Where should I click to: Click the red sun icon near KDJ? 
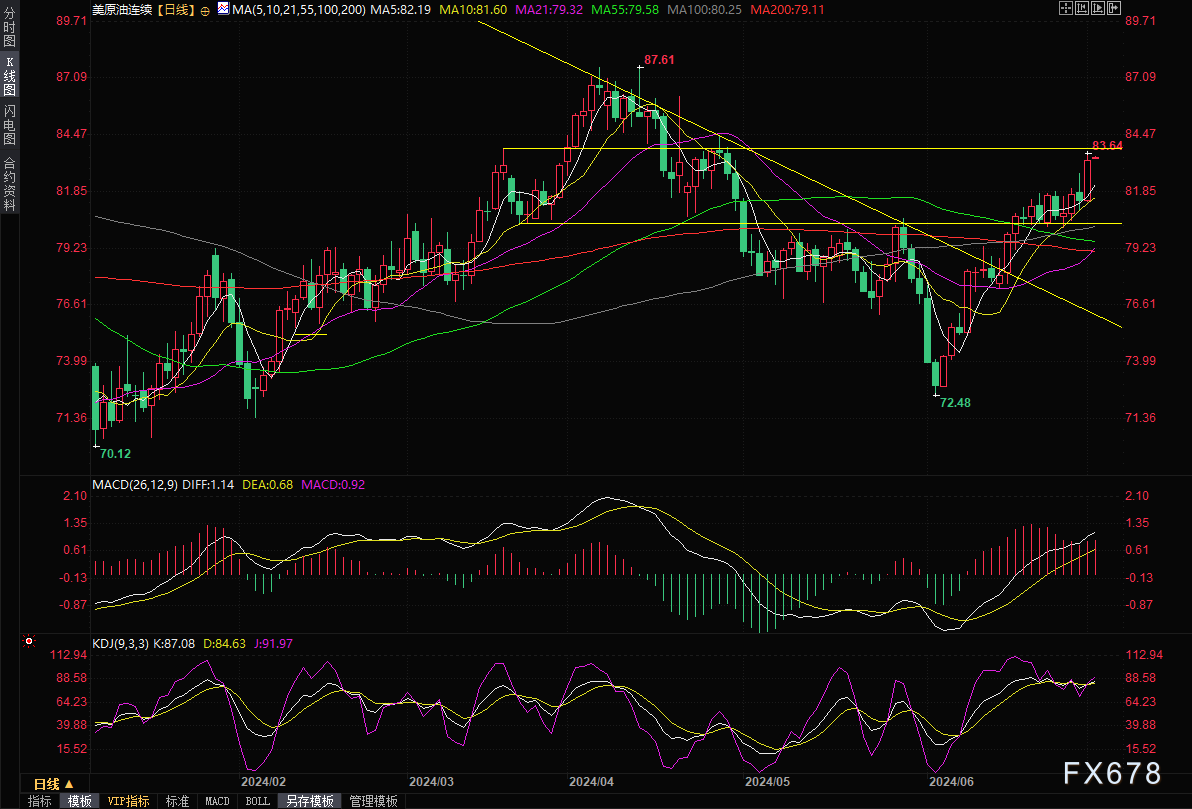(29, 641)
